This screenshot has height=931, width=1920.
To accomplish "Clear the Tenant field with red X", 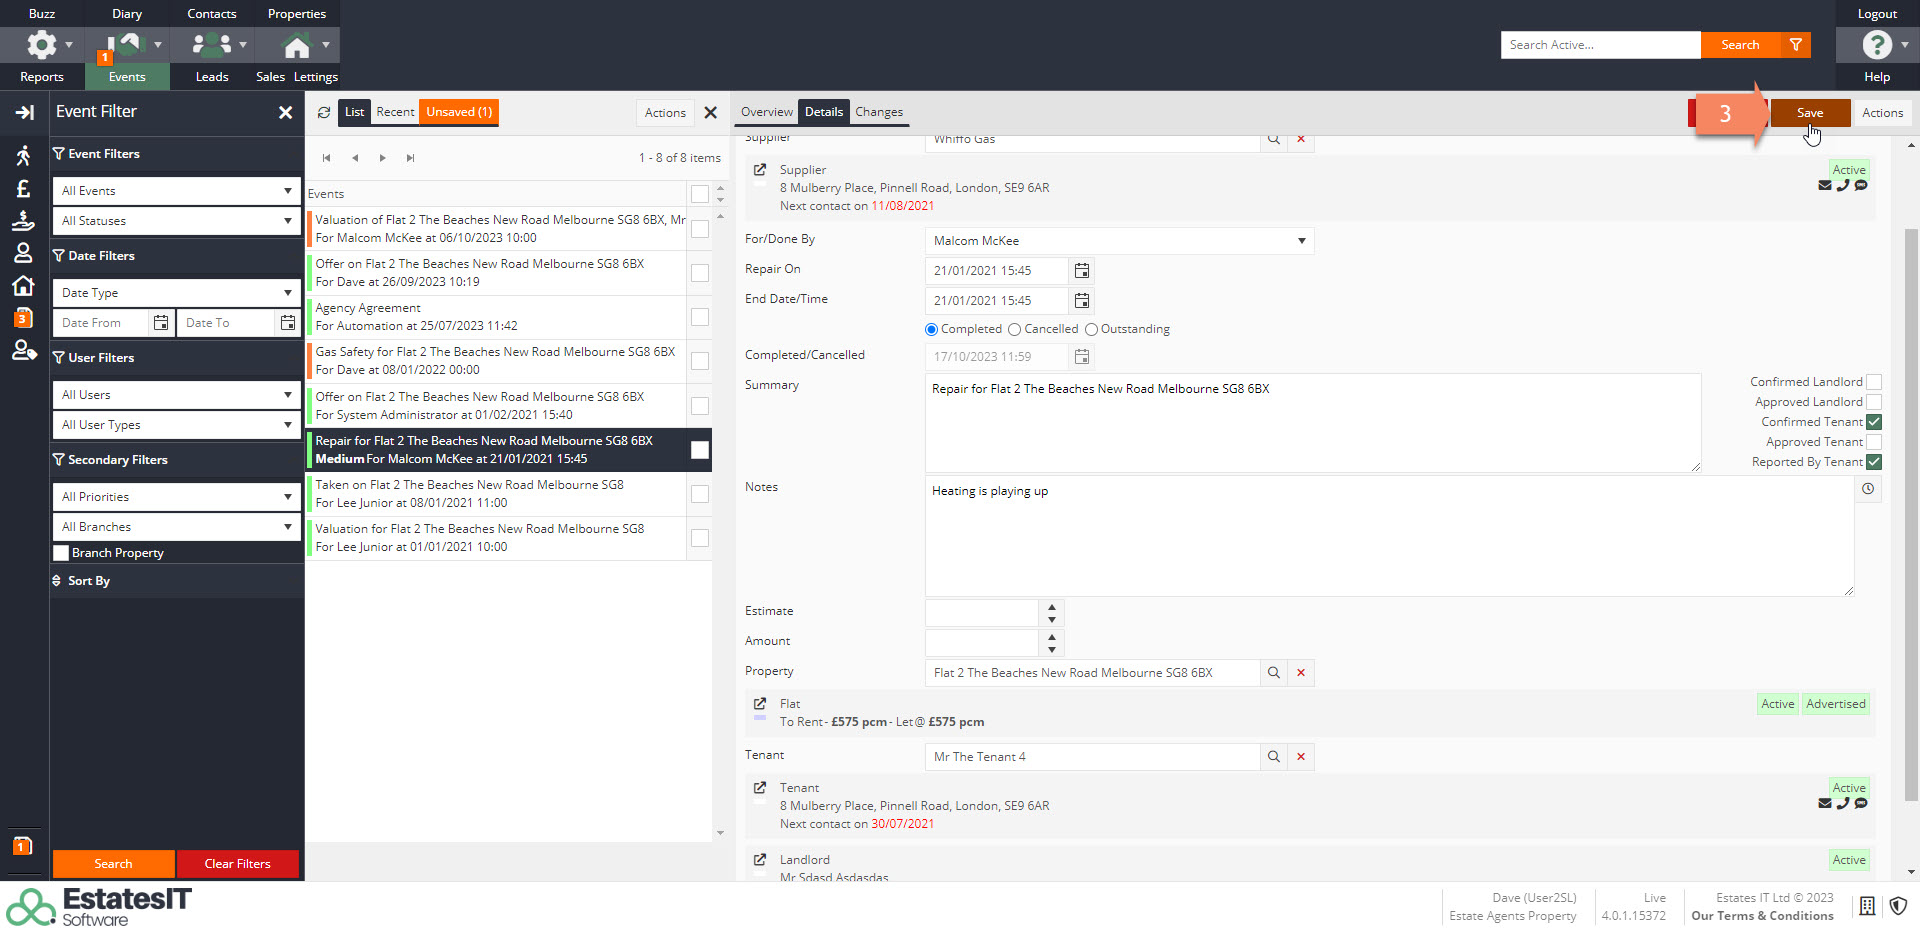I will [x=1301, y=757].
